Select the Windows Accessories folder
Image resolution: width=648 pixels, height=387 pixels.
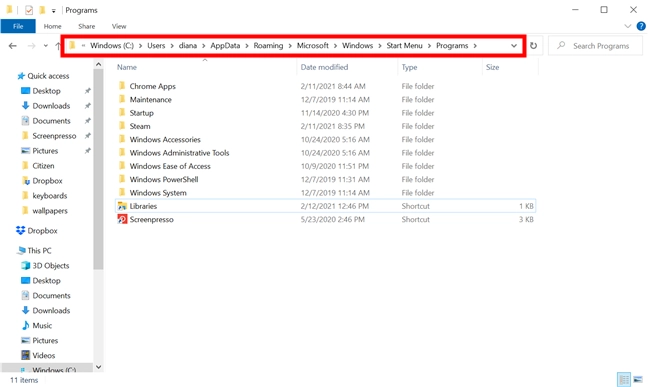[165, 139]
